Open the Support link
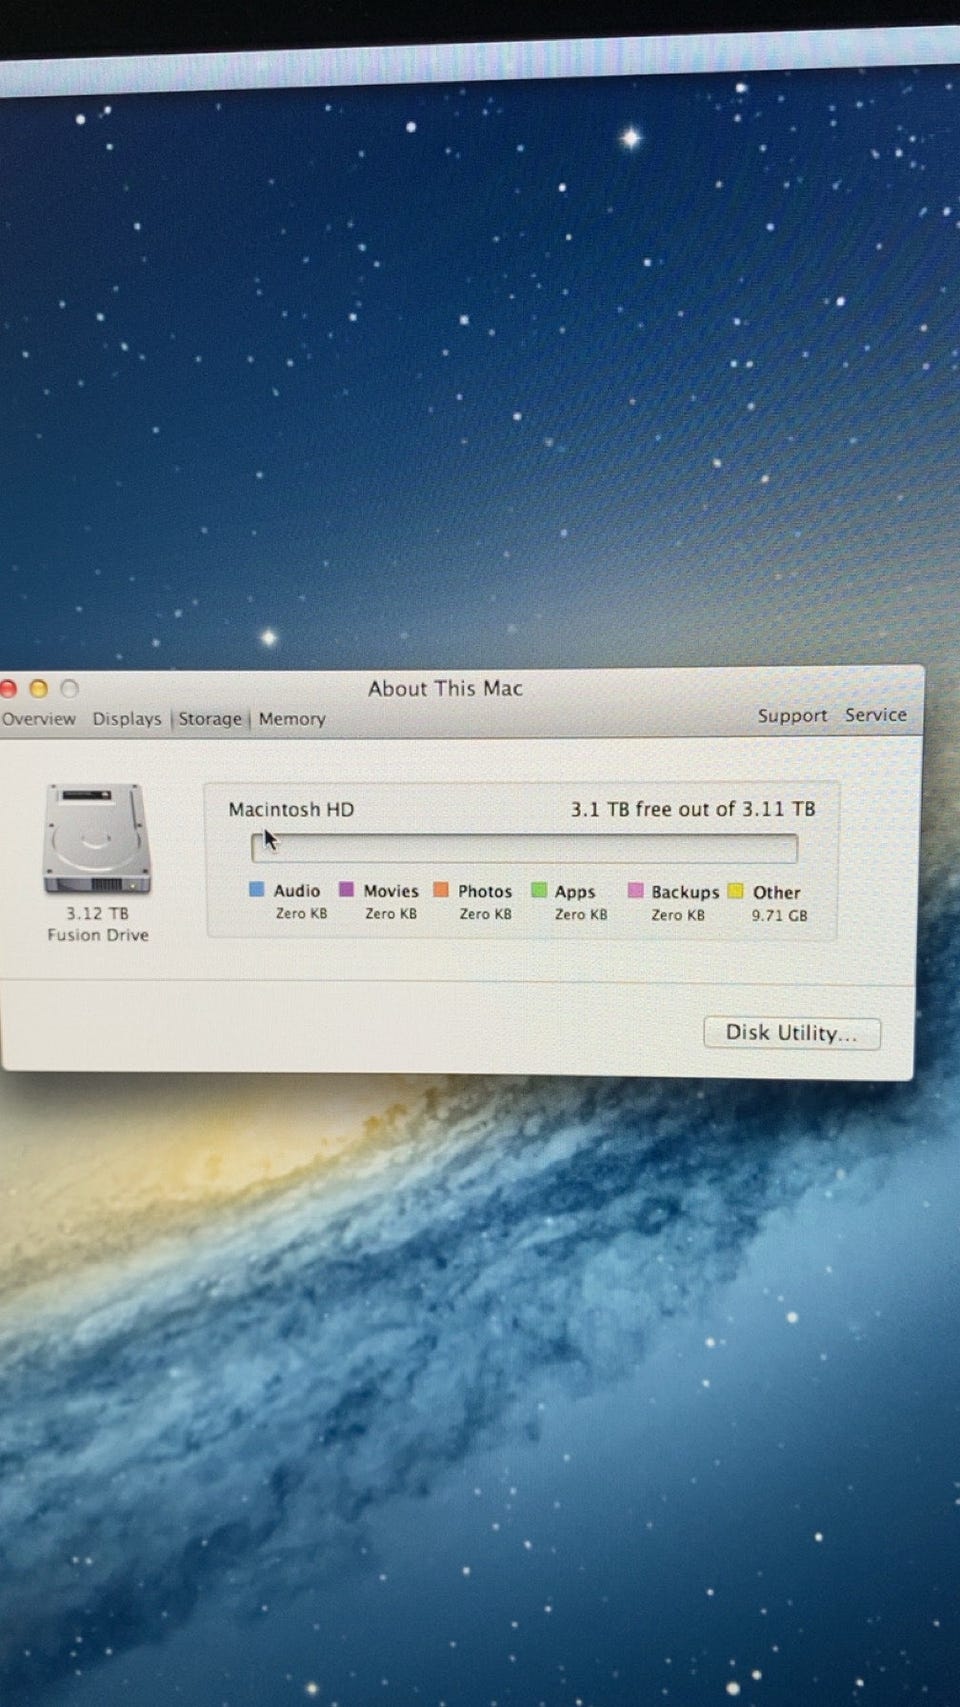Viewport: 960px width, 1707px height. (x=792, y=716)
